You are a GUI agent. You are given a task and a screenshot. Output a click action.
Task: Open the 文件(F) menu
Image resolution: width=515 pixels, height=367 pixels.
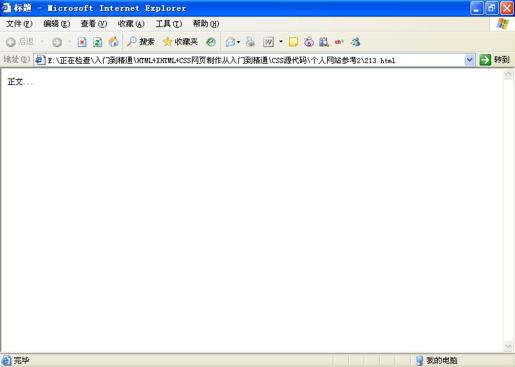click(19, 24)
